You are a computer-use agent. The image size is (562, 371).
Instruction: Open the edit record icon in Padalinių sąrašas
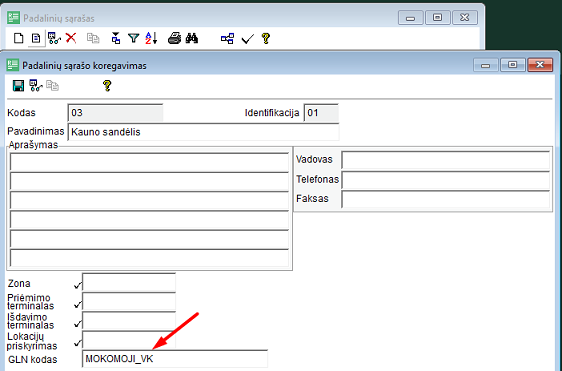click(36, 38)
